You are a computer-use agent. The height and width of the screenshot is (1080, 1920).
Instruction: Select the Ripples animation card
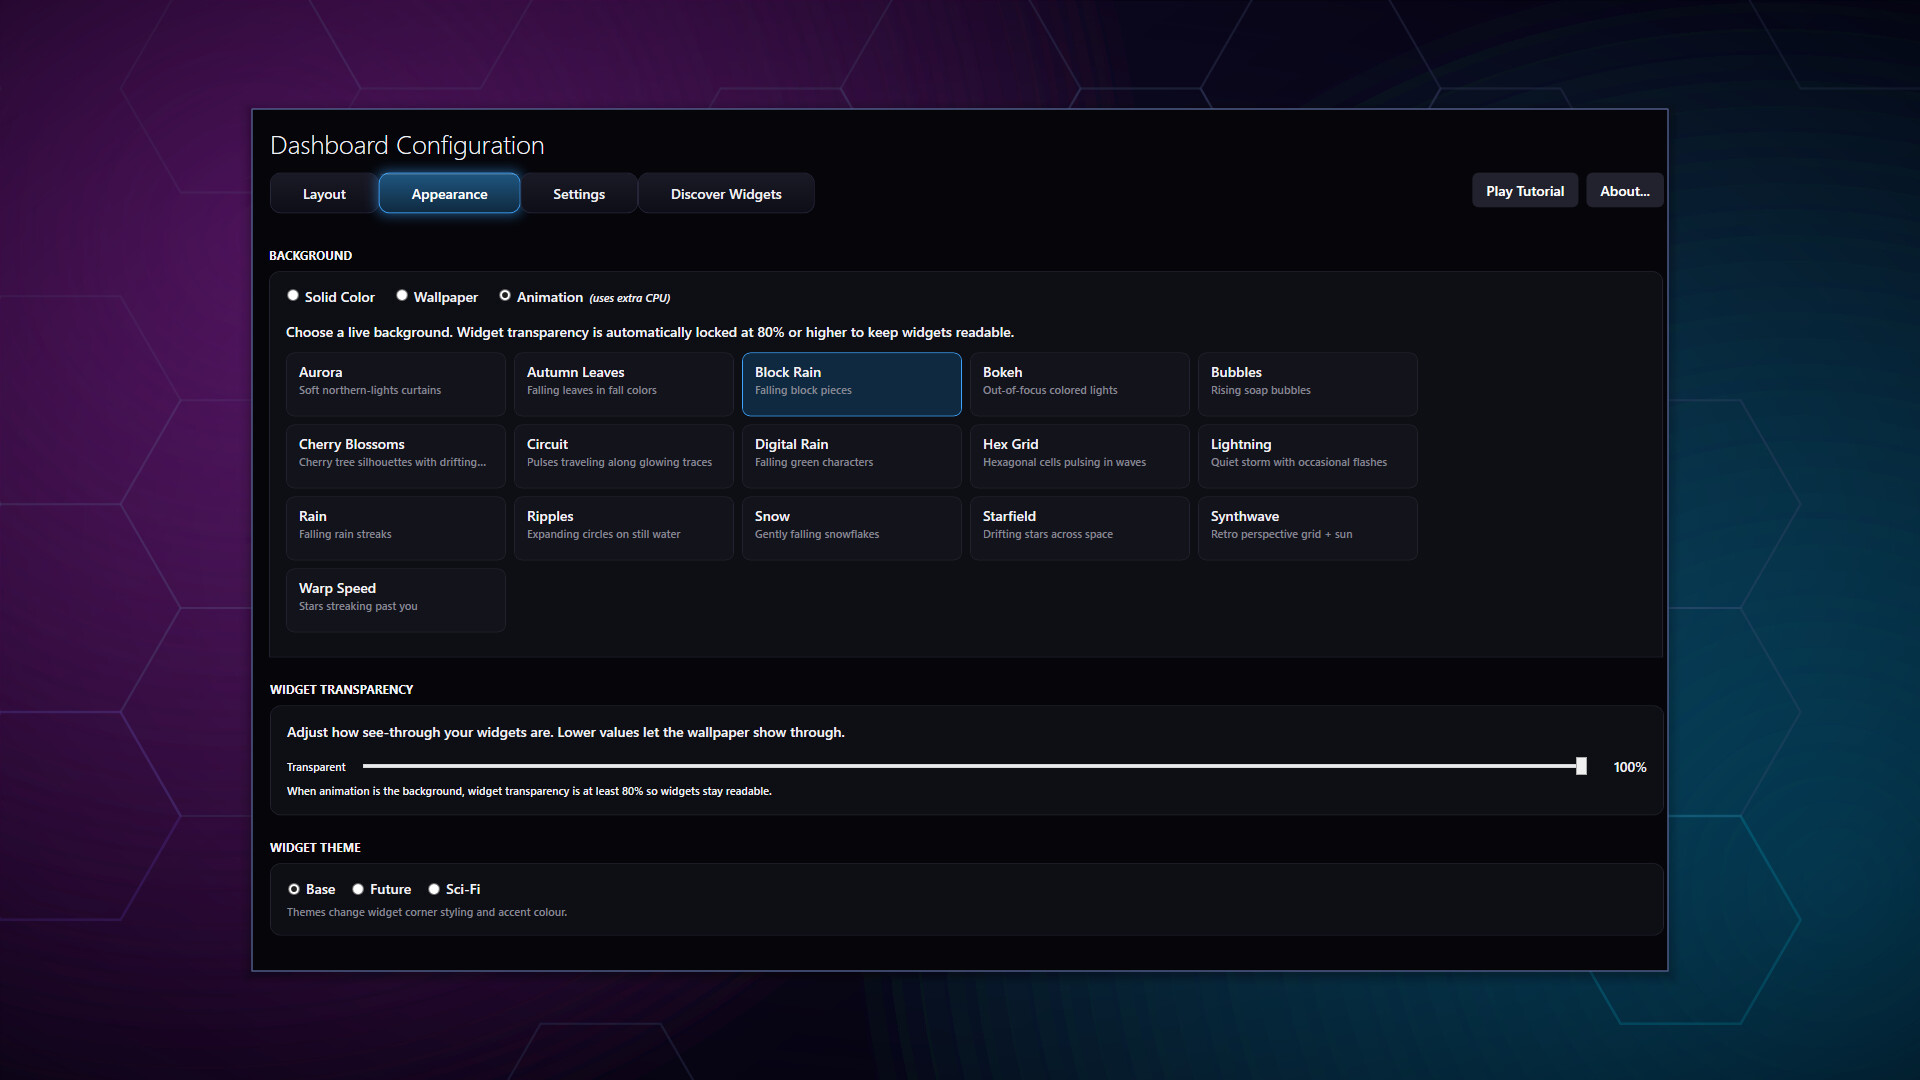pos(624,528)
